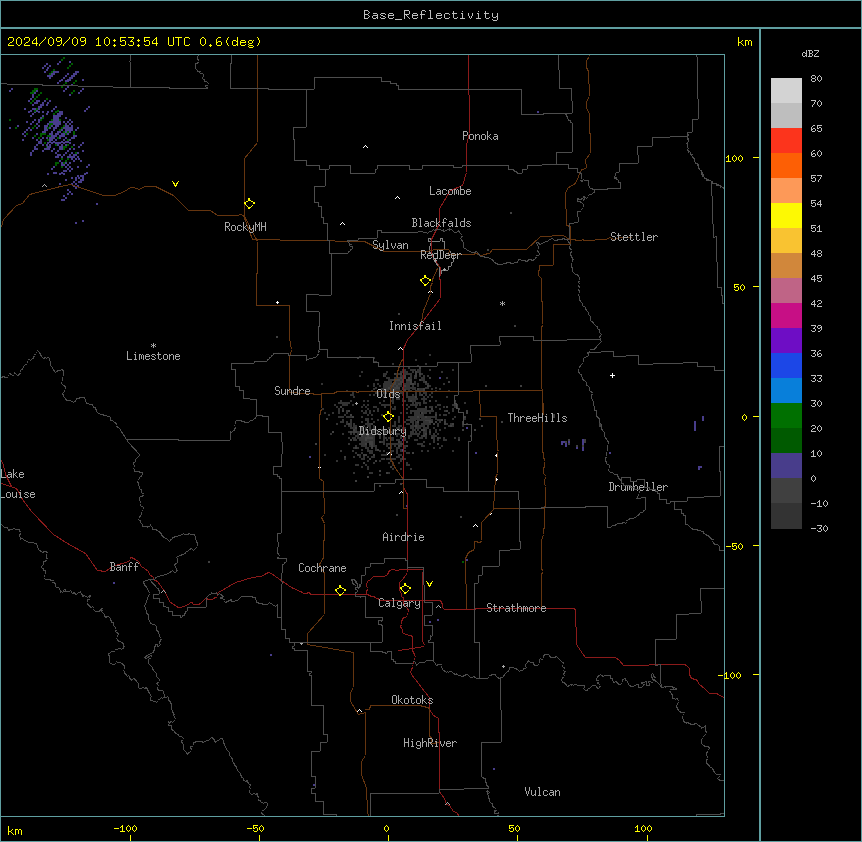Click the -100 tick on the bottom axis

(125, 828)
